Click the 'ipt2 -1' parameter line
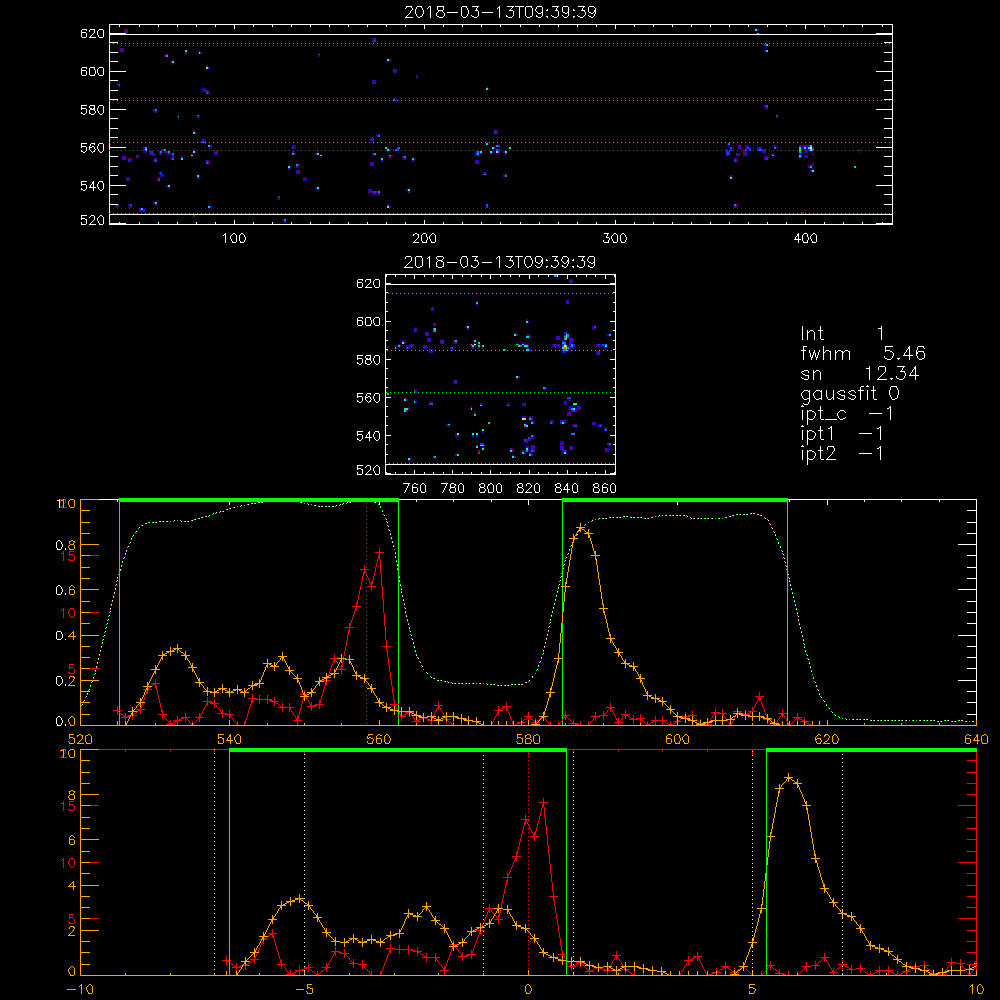The height and width of the screenshot is (1000, 1000). (x=842, y=453)
